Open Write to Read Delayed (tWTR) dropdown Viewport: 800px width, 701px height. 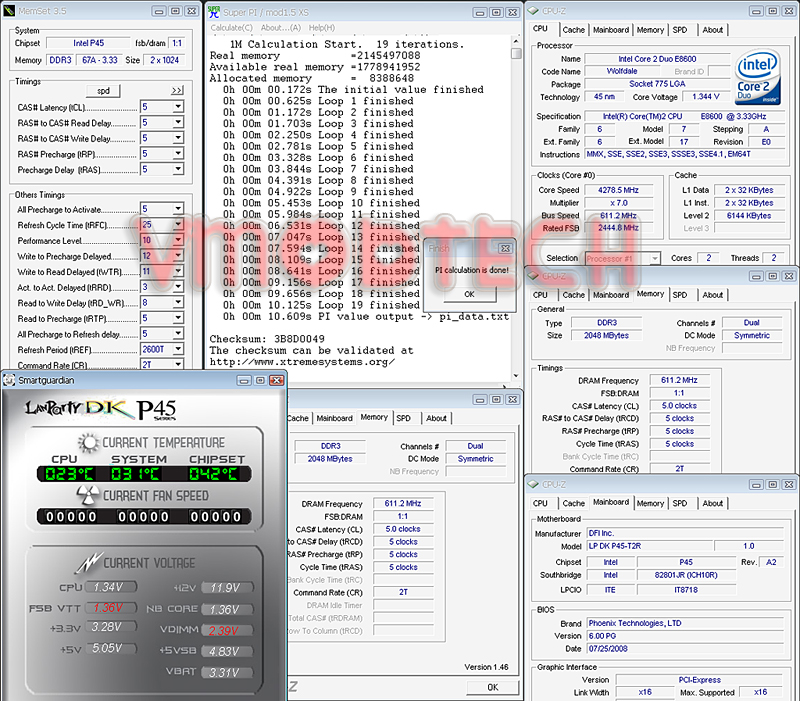tap(178, 271)
